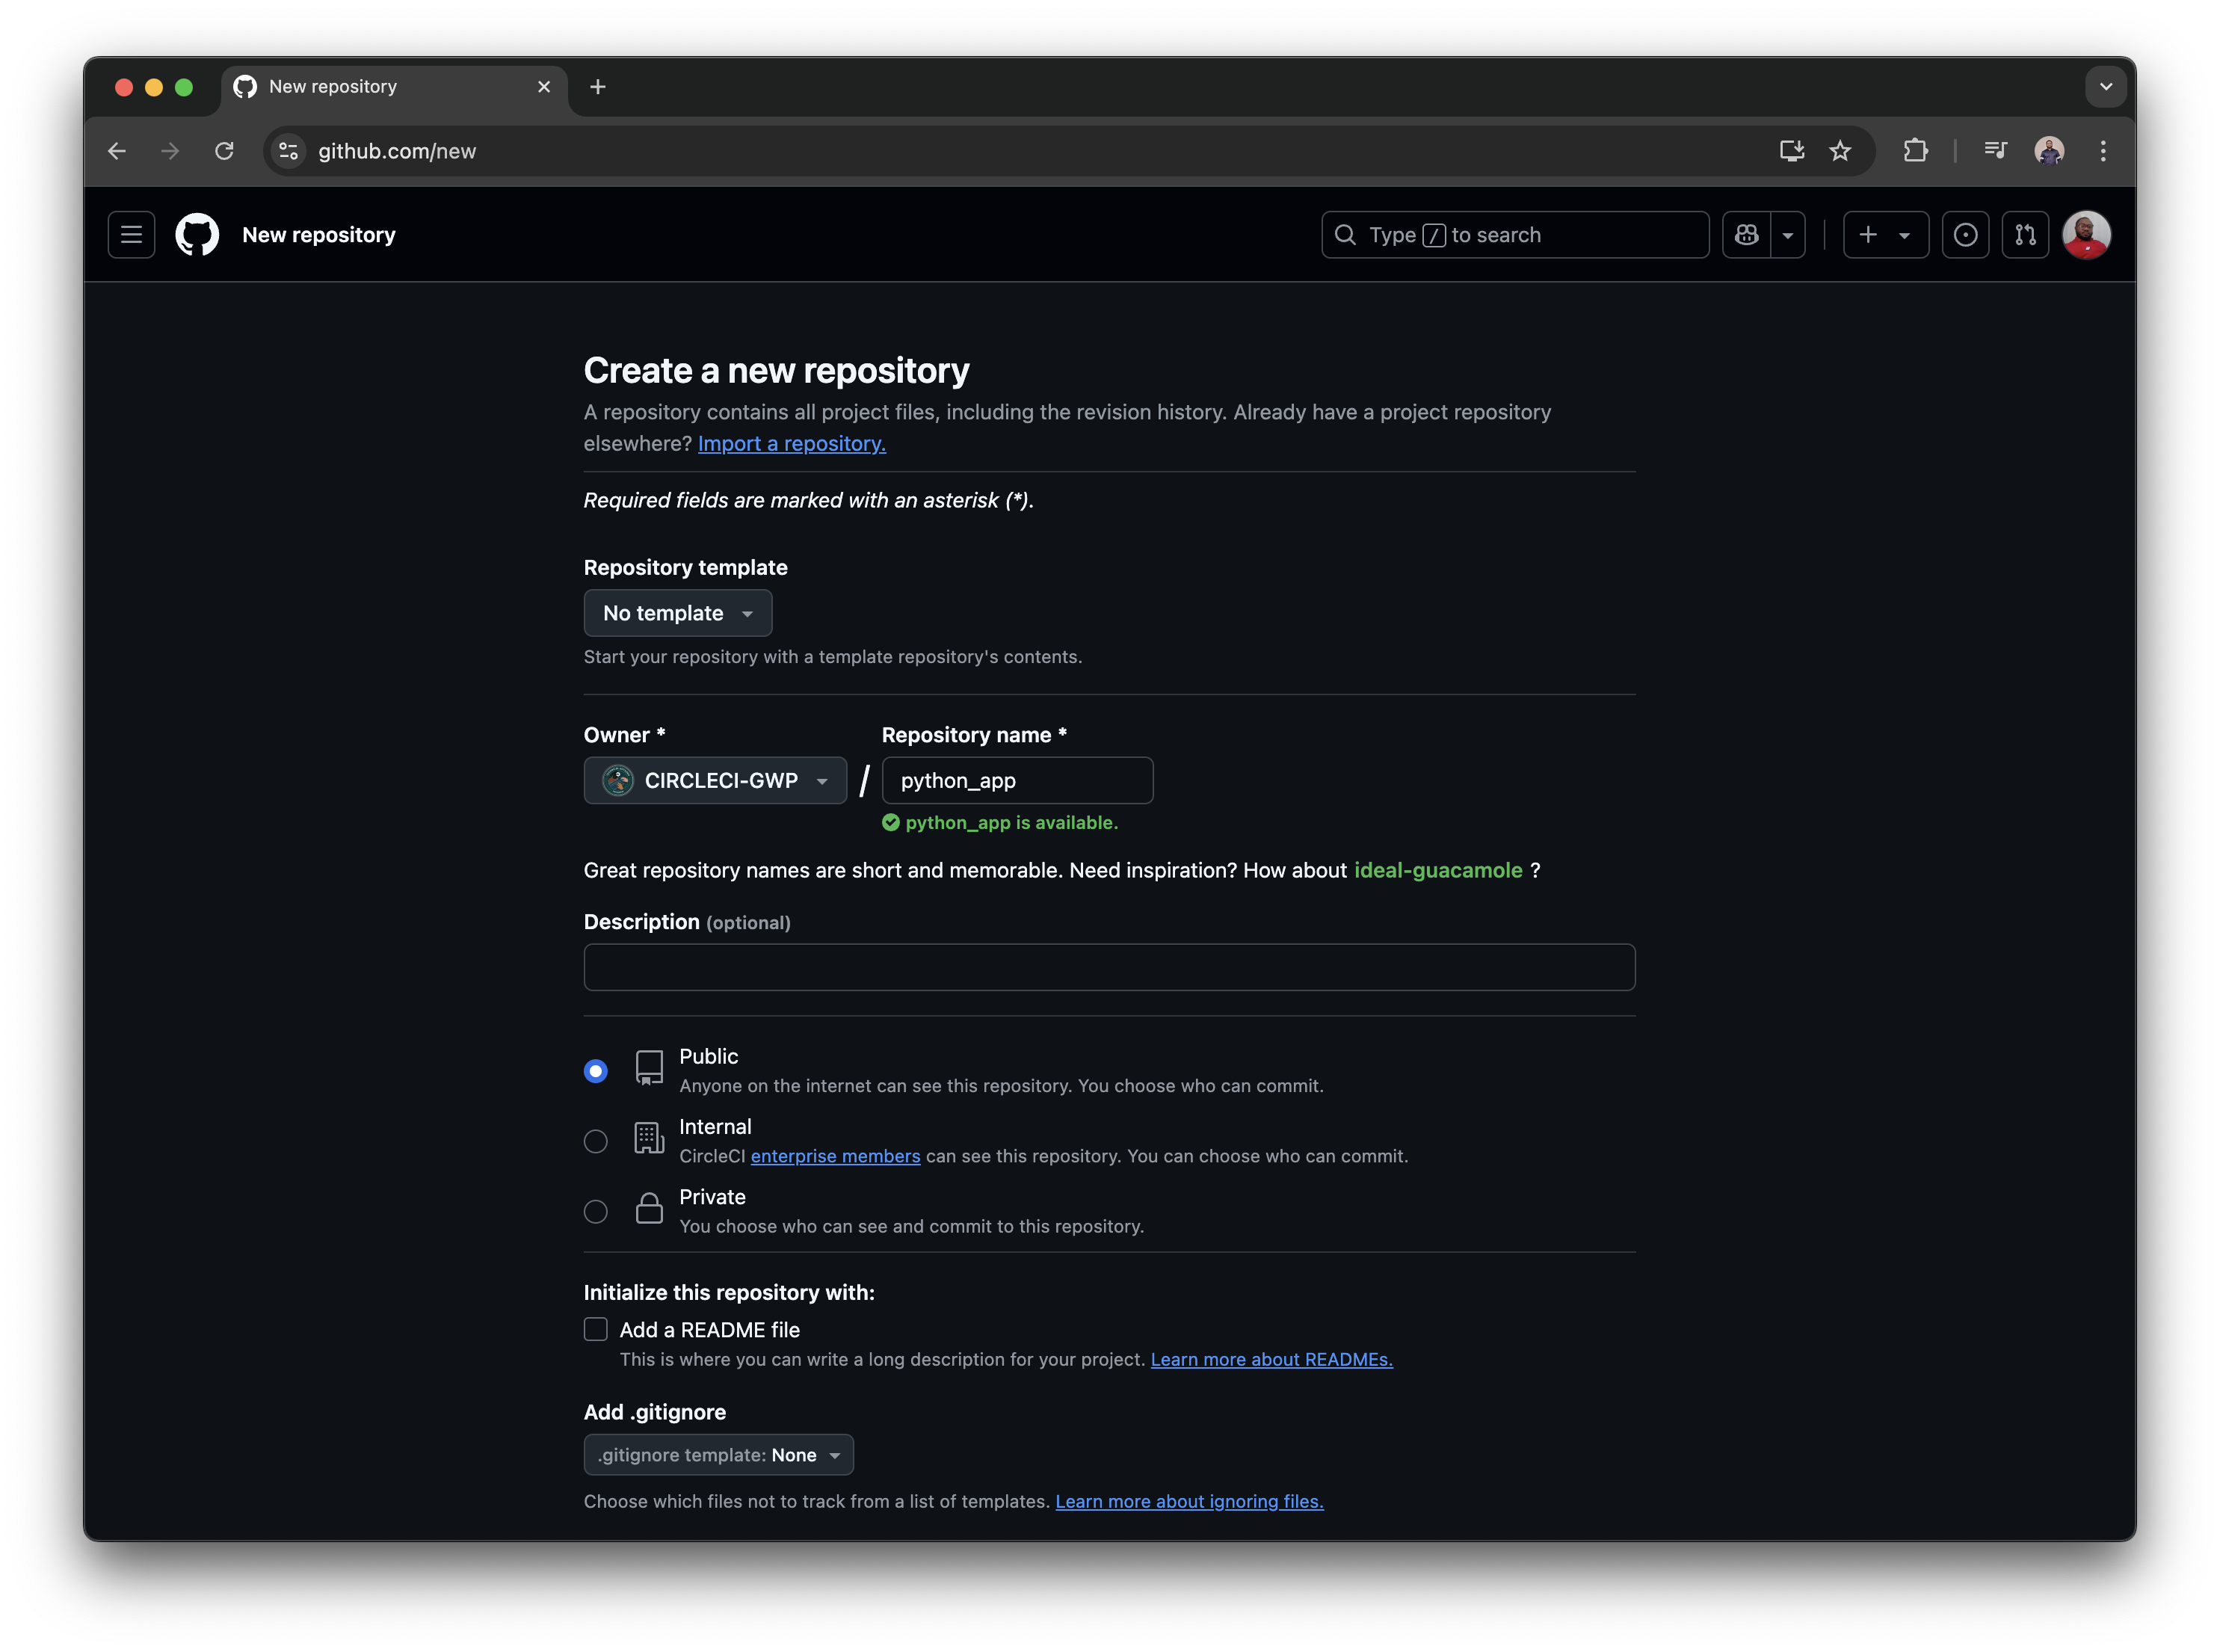Viewport: 2220px width, 1652px height.
Task: Open Learn more about READMEs link
Action: (1271, 1359)
